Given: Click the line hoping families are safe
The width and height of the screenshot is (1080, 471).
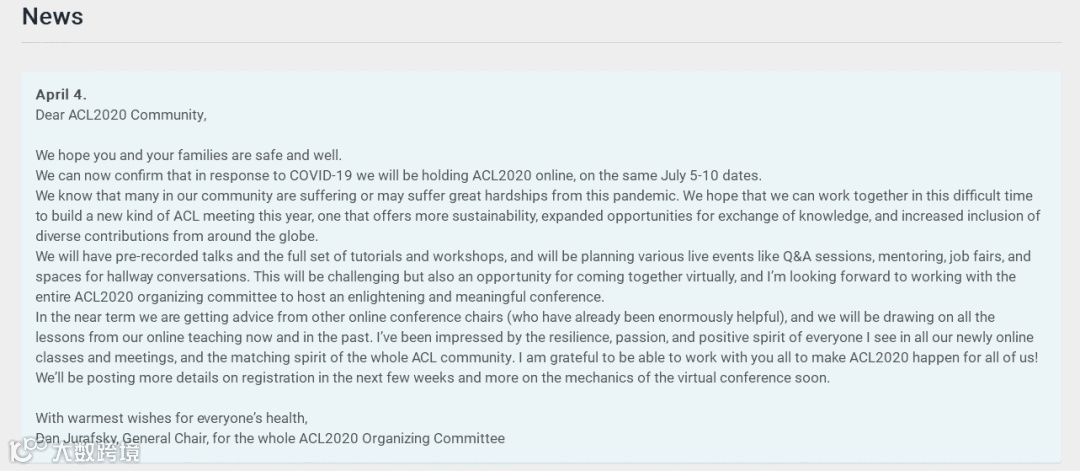Looking at the screenshot, I should click(189, 156).
